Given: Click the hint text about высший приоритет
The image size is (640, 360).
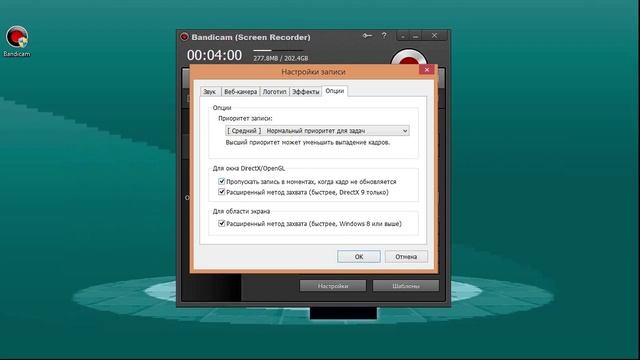Looking at the screenshot, I should click(x=308, y=142).
